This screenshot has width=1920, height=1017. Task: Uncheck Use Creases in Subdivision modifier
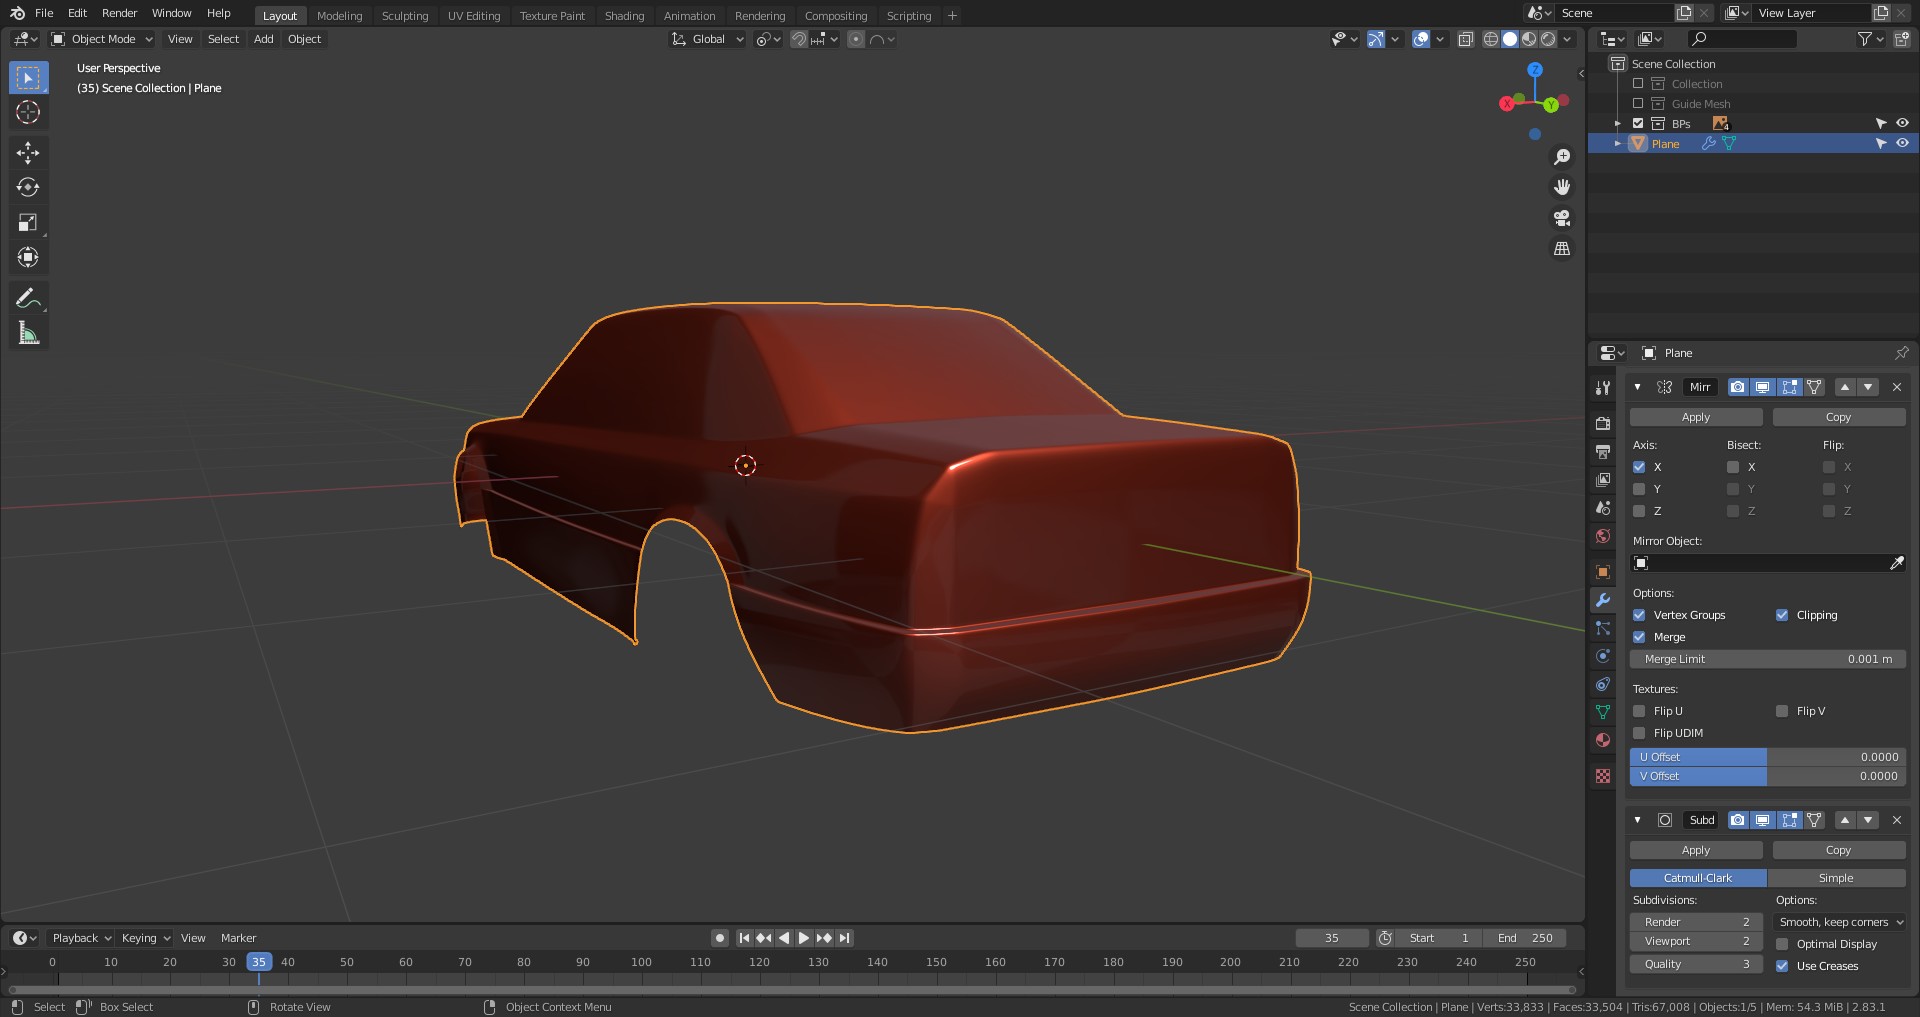pyautogui.click(x=1782, y=966)
